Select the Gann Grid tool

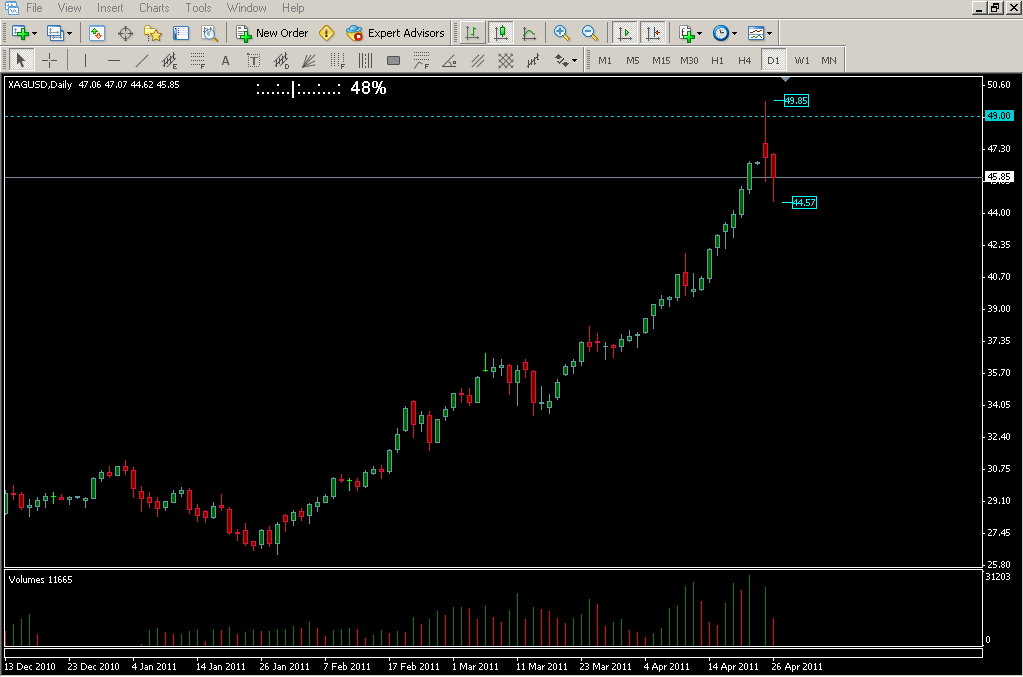pyautogui.click(x=506, y=61)
